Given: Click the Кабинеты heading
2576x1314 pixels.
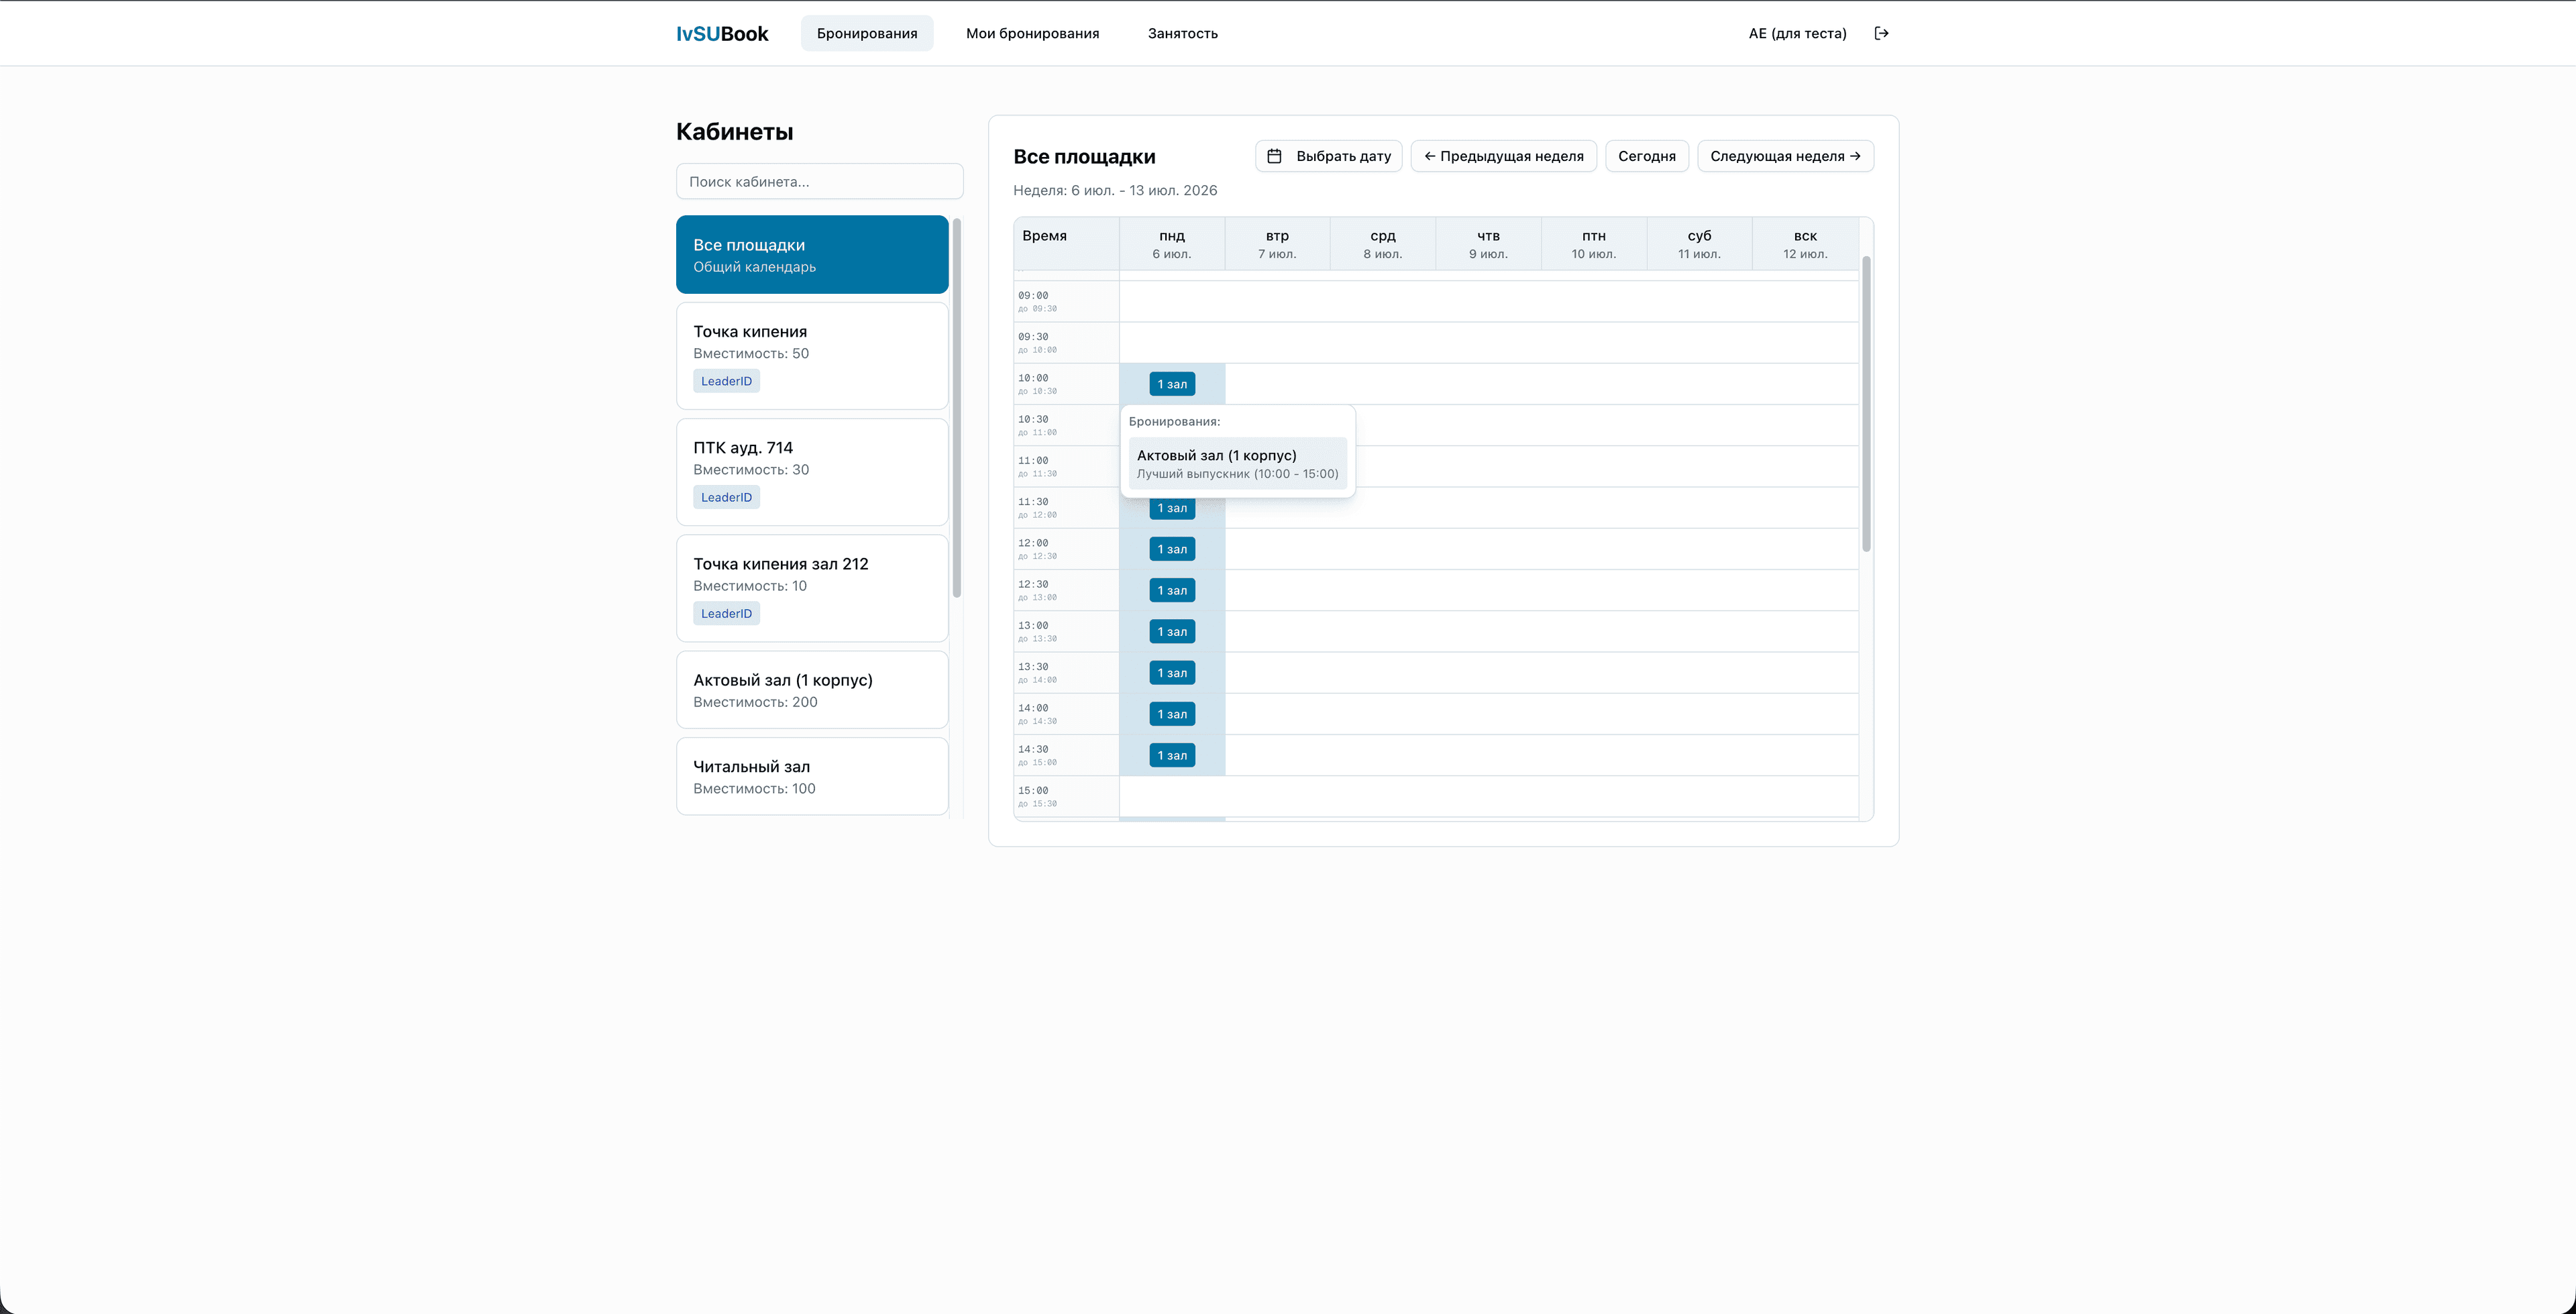Looking at the screenshot, I should tap(735, 131).
